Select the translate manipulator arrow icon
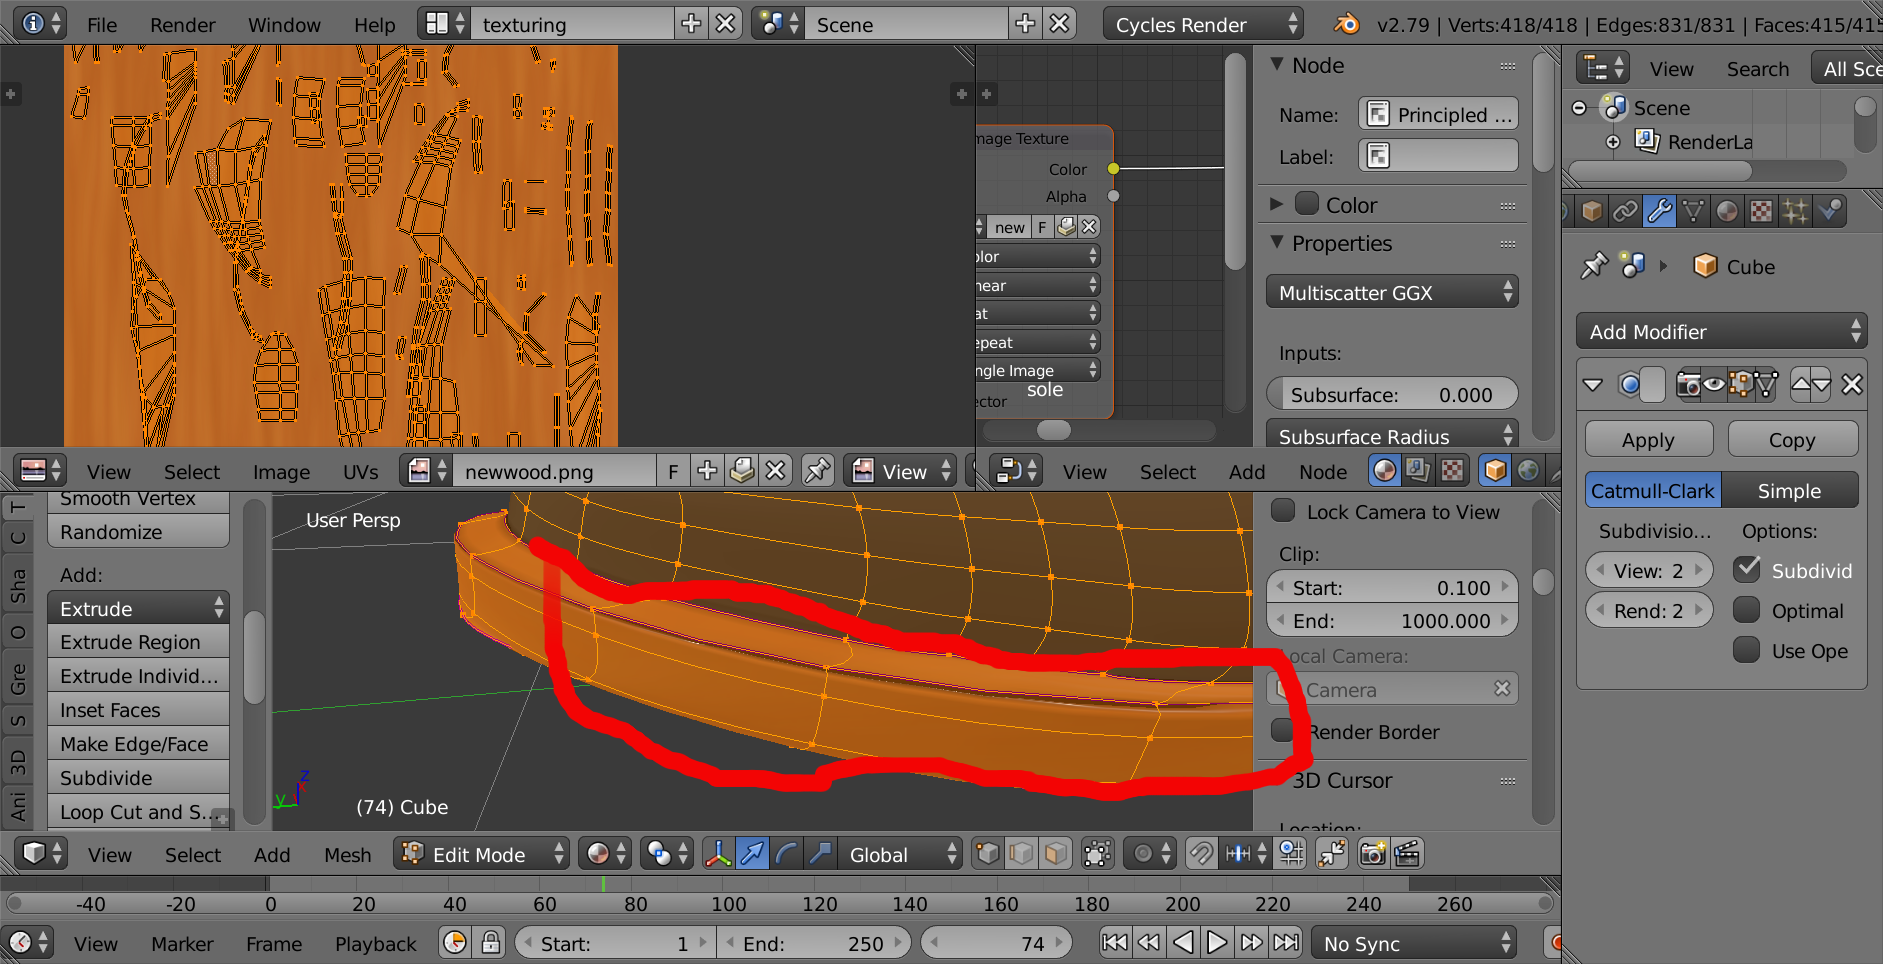The height and width of the screenshot is (964, 1883). click(752, 854)
